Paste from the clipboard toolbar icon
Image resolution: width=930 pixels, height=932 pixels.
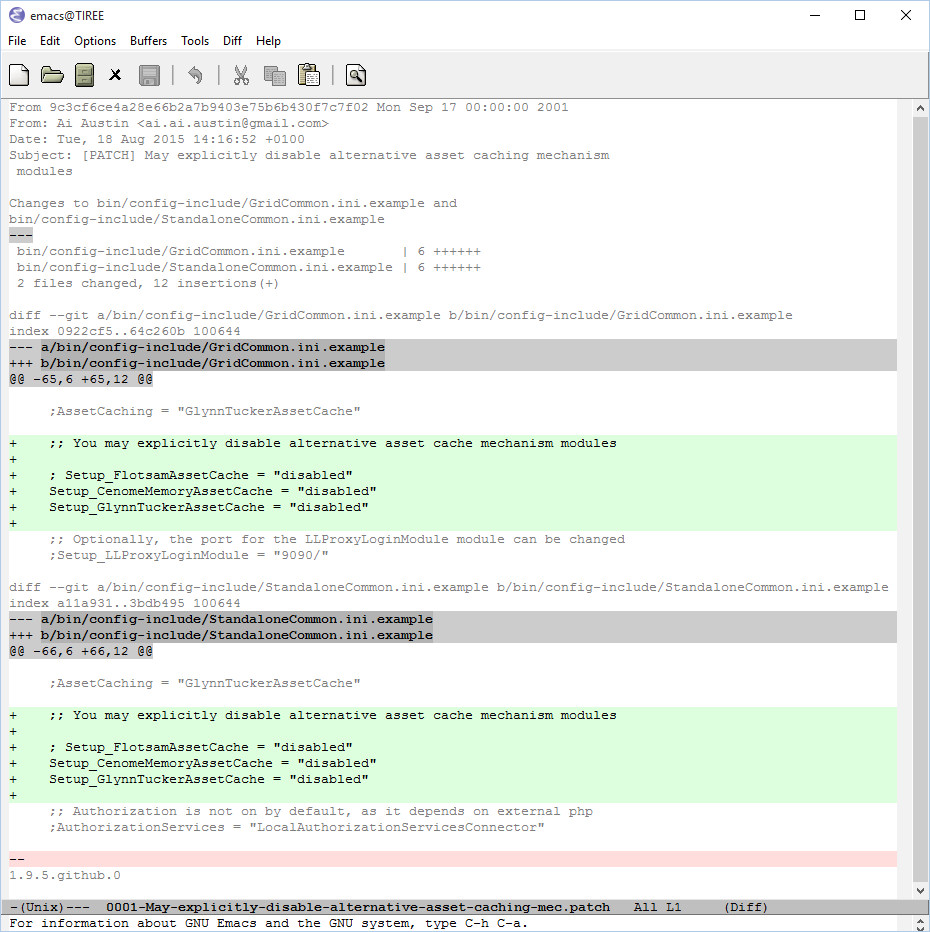309,75
